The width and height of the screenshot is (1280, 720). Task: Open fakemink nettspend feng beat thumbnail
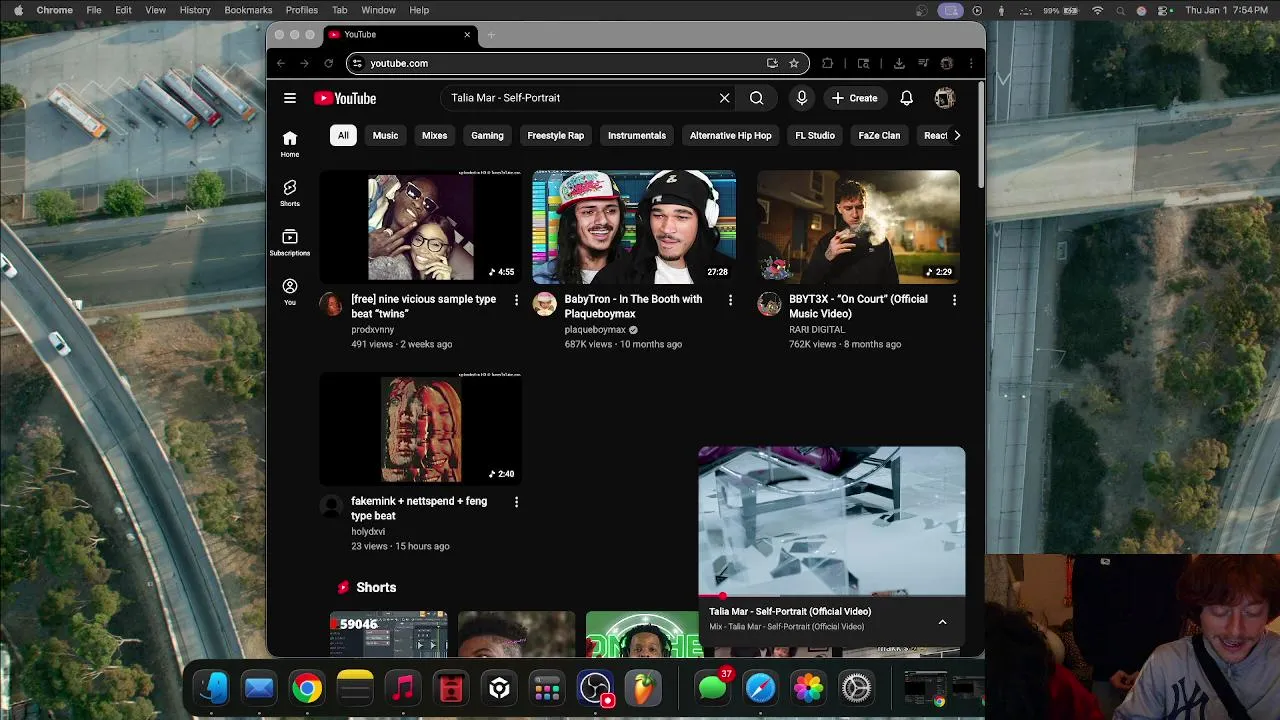point(420,428)
